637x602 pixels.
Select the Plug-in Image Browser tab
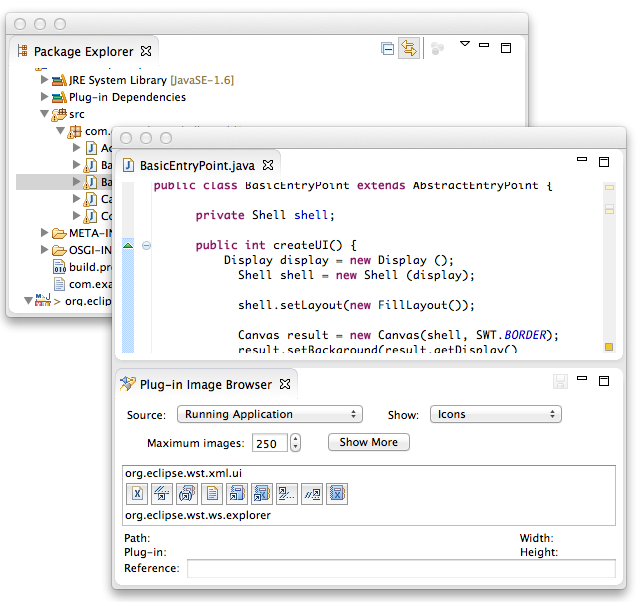(x=206, y=385)
